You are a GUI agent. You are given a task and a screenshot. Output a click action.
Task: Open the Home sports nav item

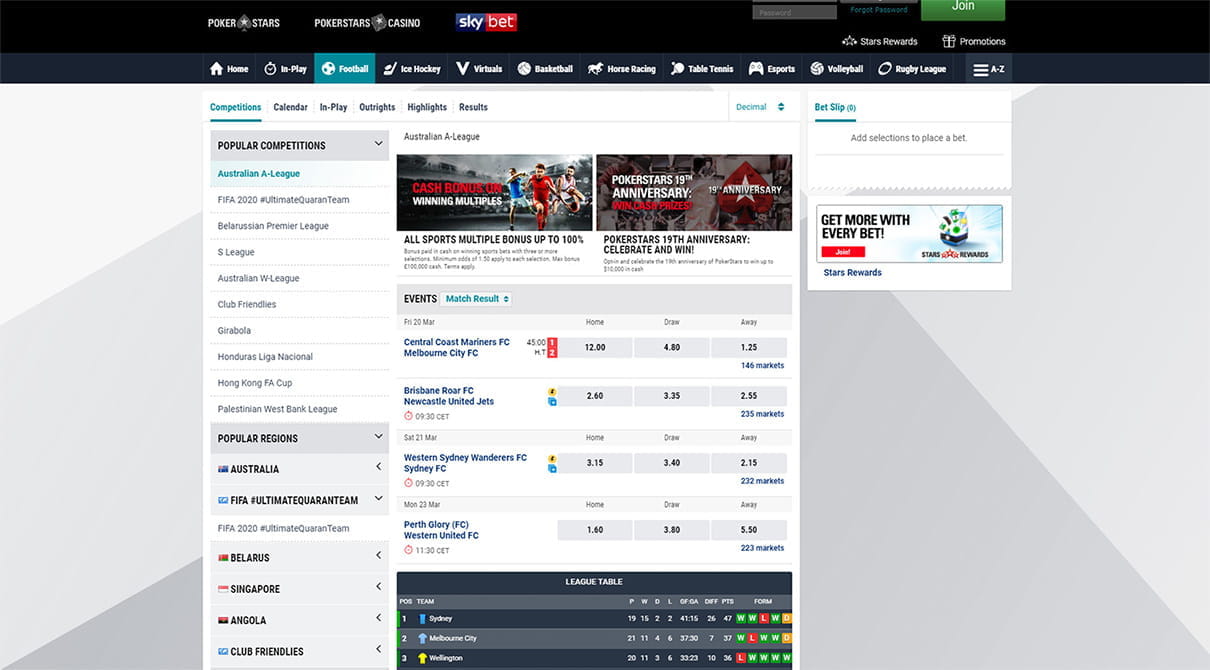[229, 69]
